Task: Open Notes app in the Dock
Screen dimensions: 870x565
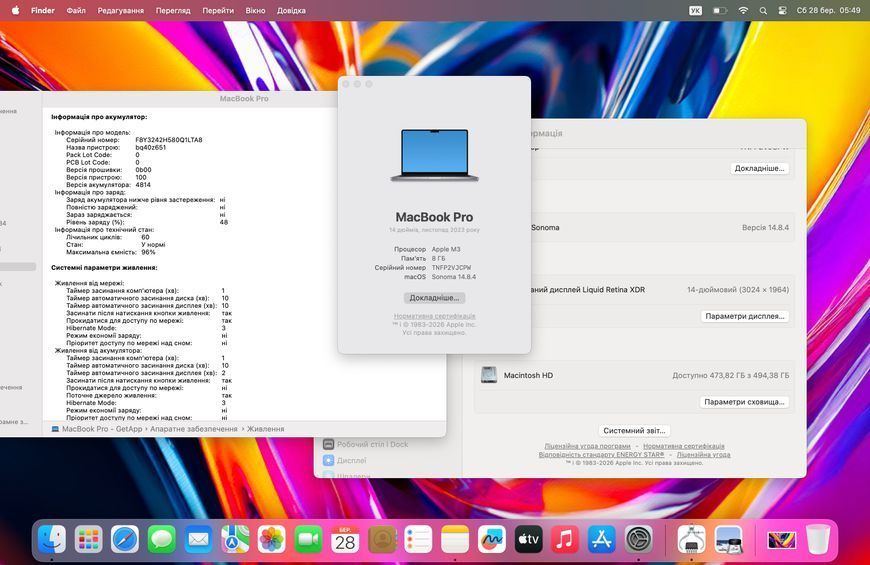Action: [x=455, y=539]
